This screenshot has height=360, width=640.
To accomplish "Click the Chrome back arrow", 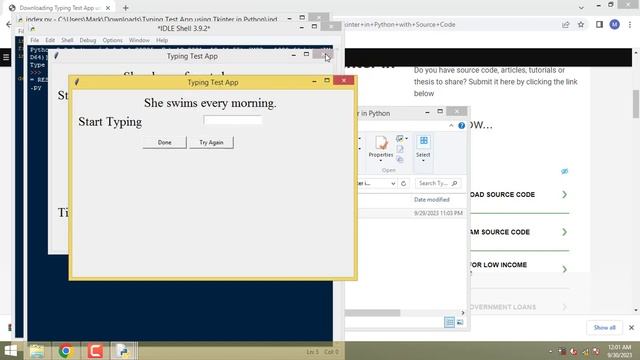I will pos(9,24).
